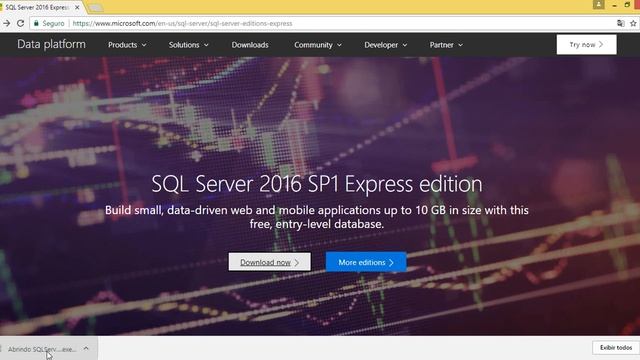Expand the Developer menu
The width and height of the screenshot is (640, 360).
point(385,45)
